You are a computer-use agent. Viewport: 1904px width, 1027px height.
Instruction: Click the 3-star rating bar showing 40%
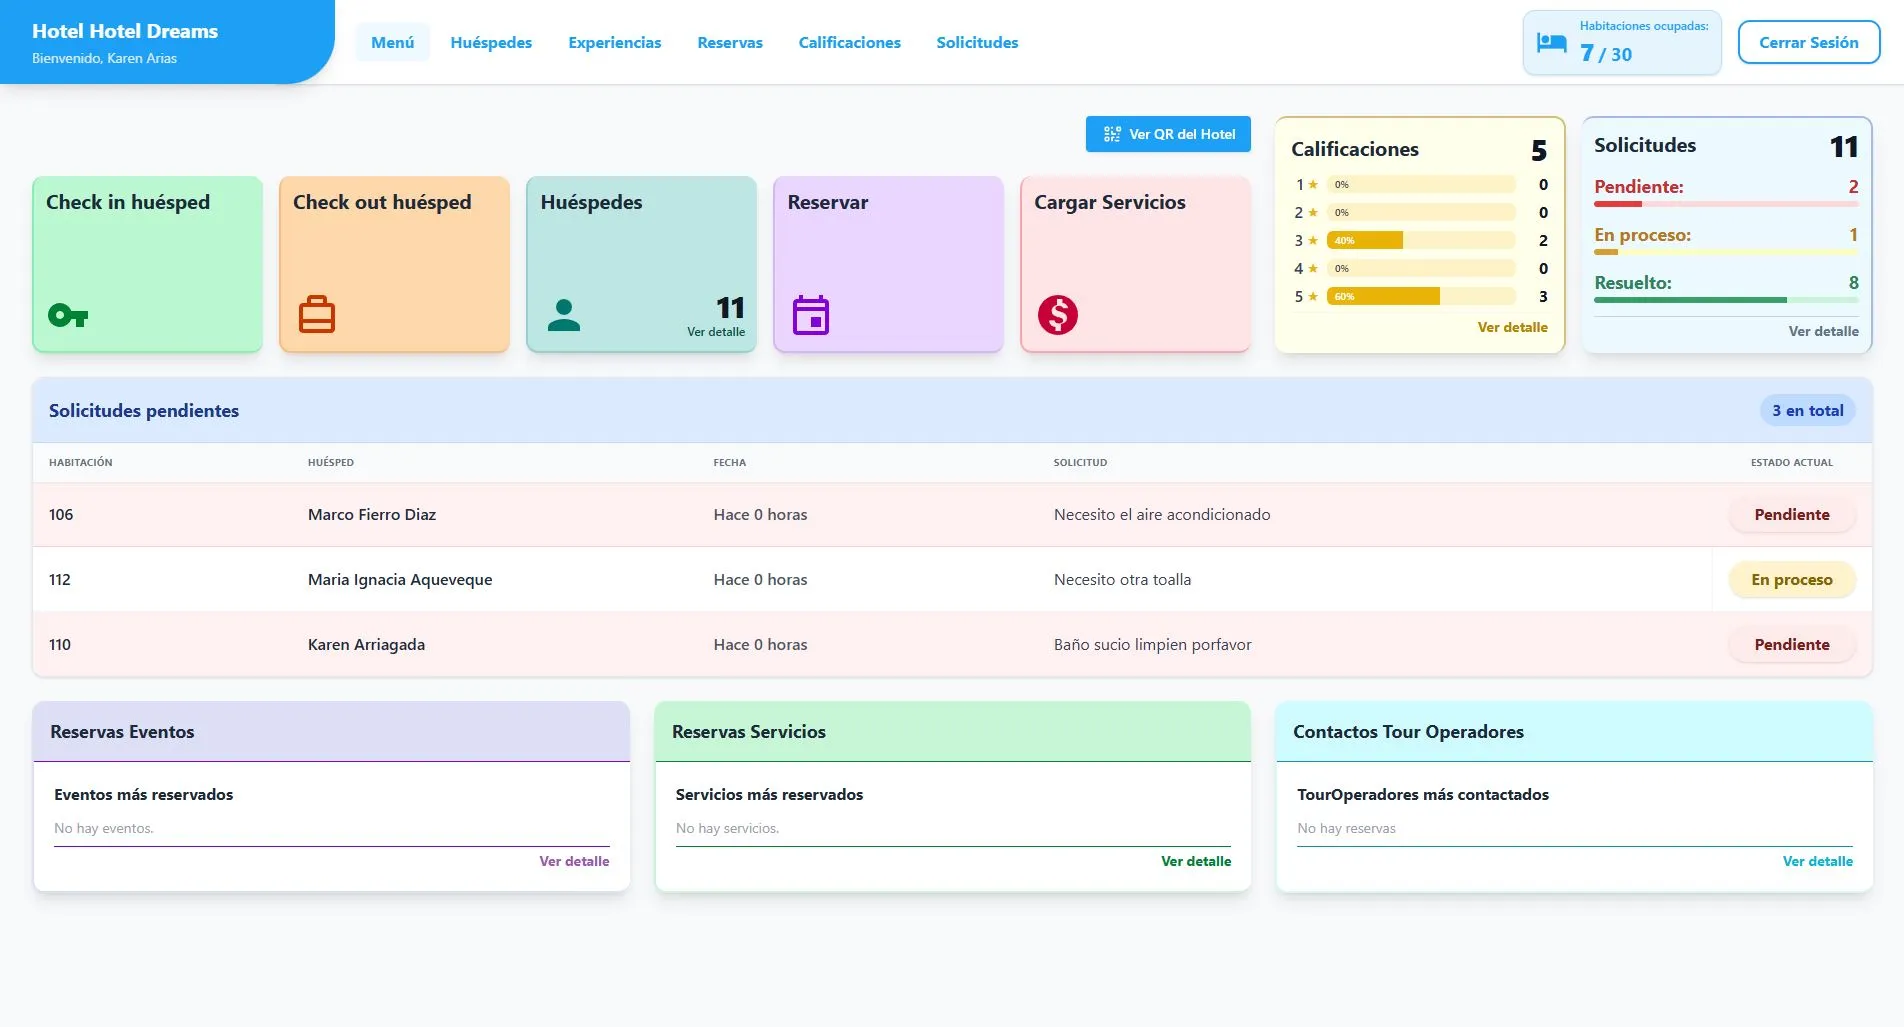(x=1421, y=240)
